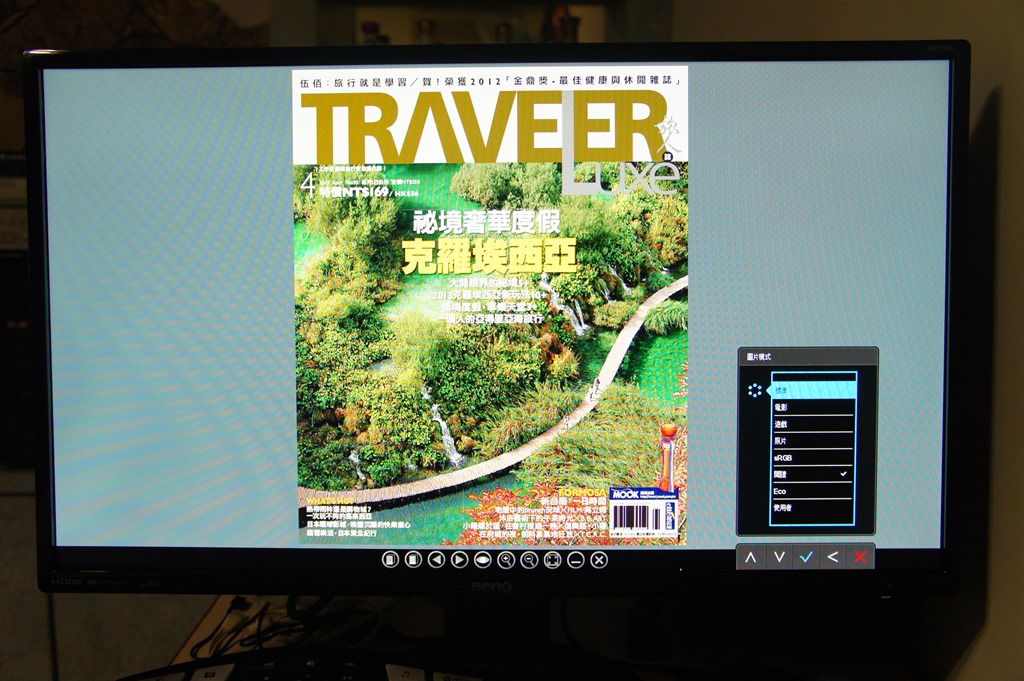Zoom out with the minus magnifier
Screen dimensions: 1024x681
click(x=529, y=560)
